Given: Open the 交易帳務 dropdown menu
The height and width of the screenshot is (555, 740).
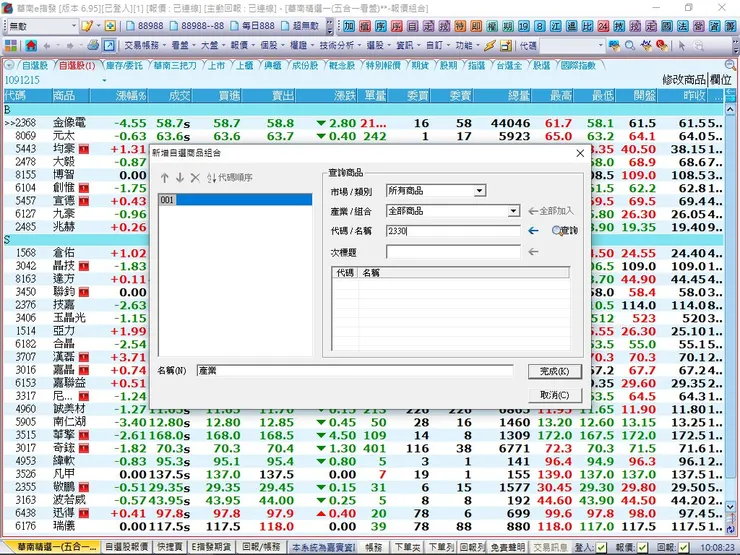Looking at the screenshot, I should [144, 46].
